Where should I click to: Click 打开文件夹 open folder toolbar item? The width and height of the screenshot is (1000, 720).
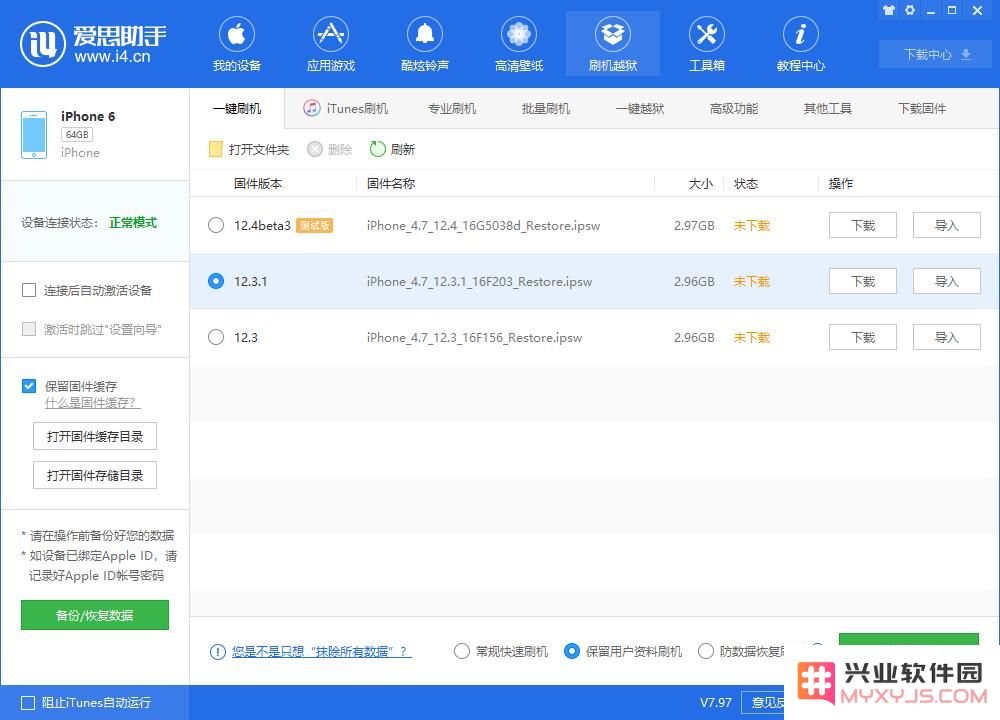pos(249,149)
